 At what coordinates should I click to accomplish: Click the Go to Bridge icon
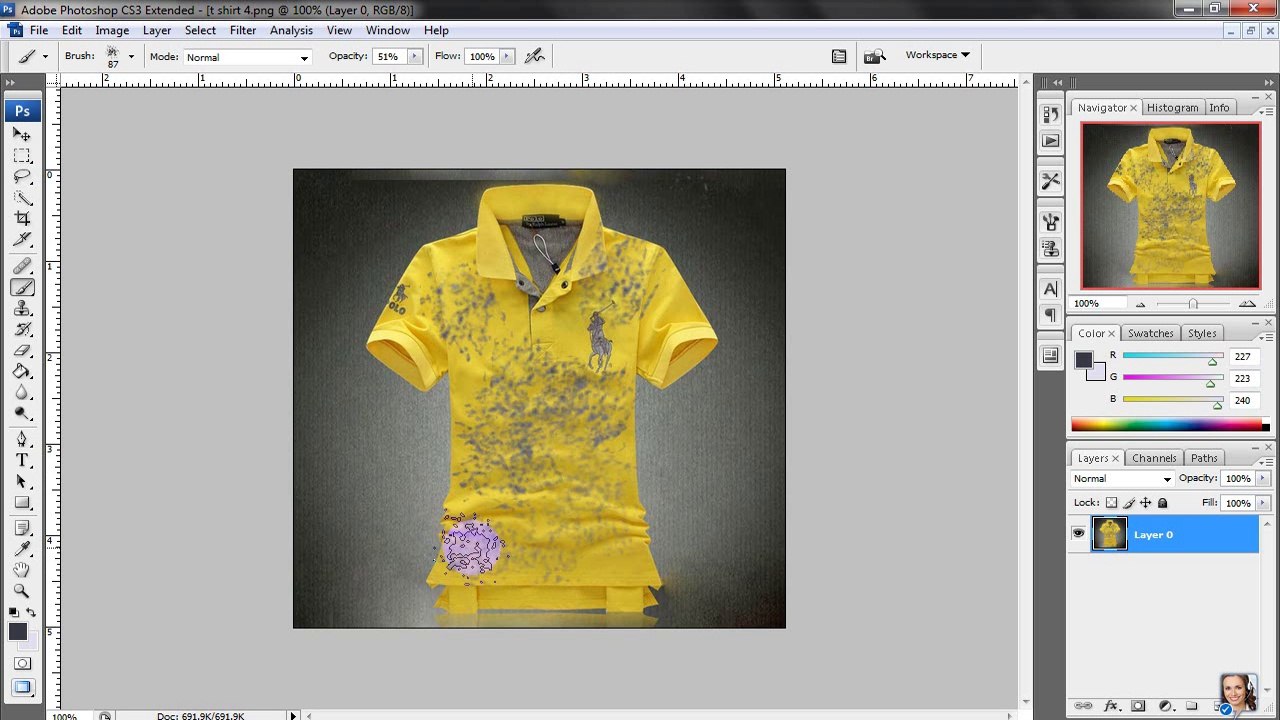874,56
